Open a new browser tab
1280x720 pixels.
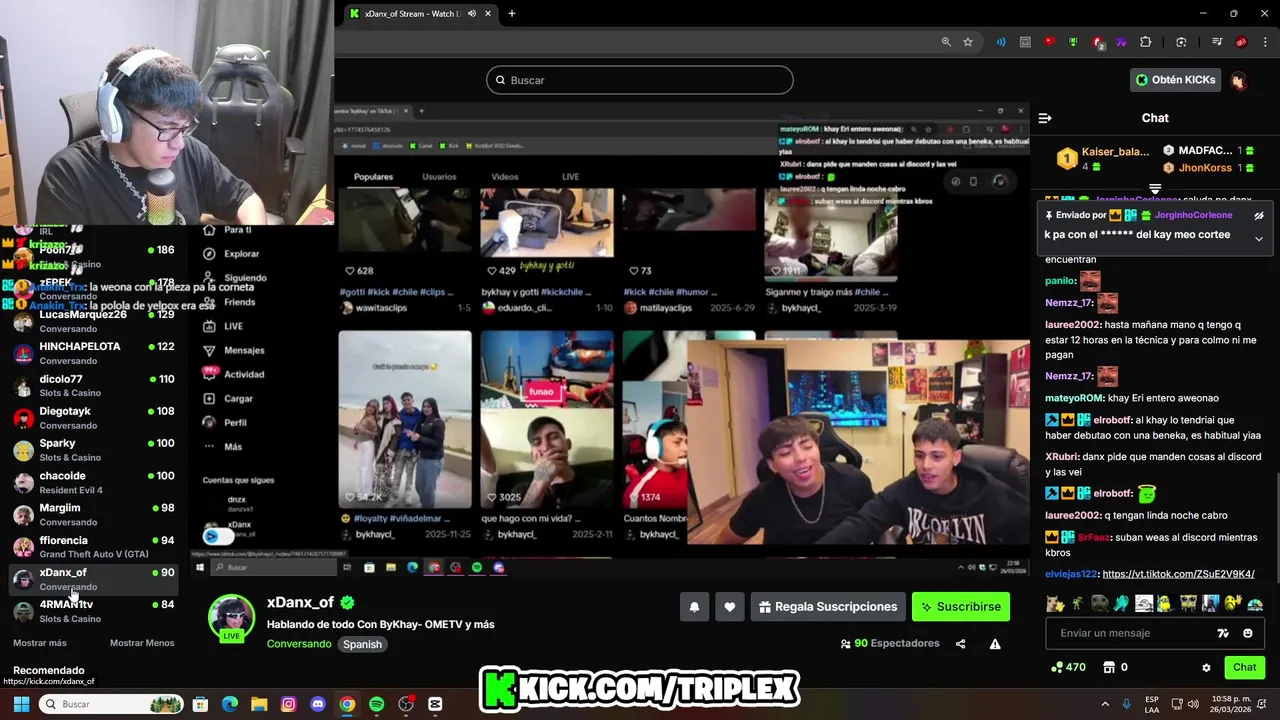pyautogui.click(x=512, y=14)
